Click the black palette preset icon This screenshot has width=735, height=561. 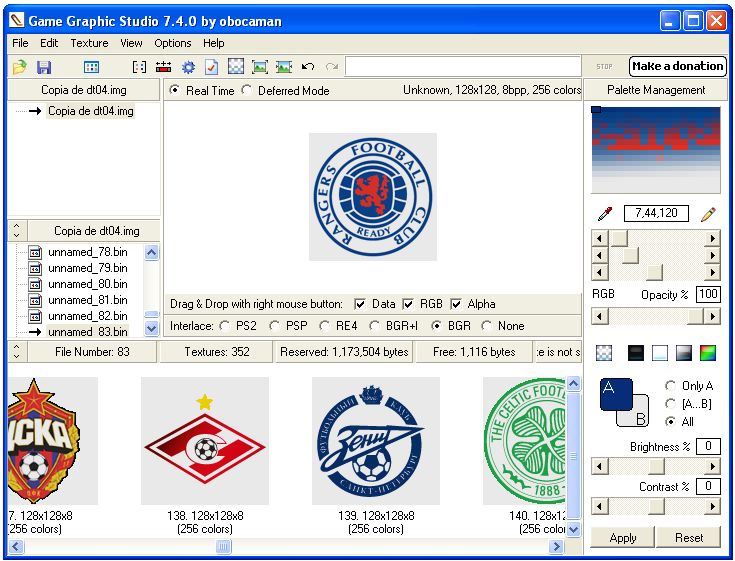pyautogui.click(x=635, y=352)
